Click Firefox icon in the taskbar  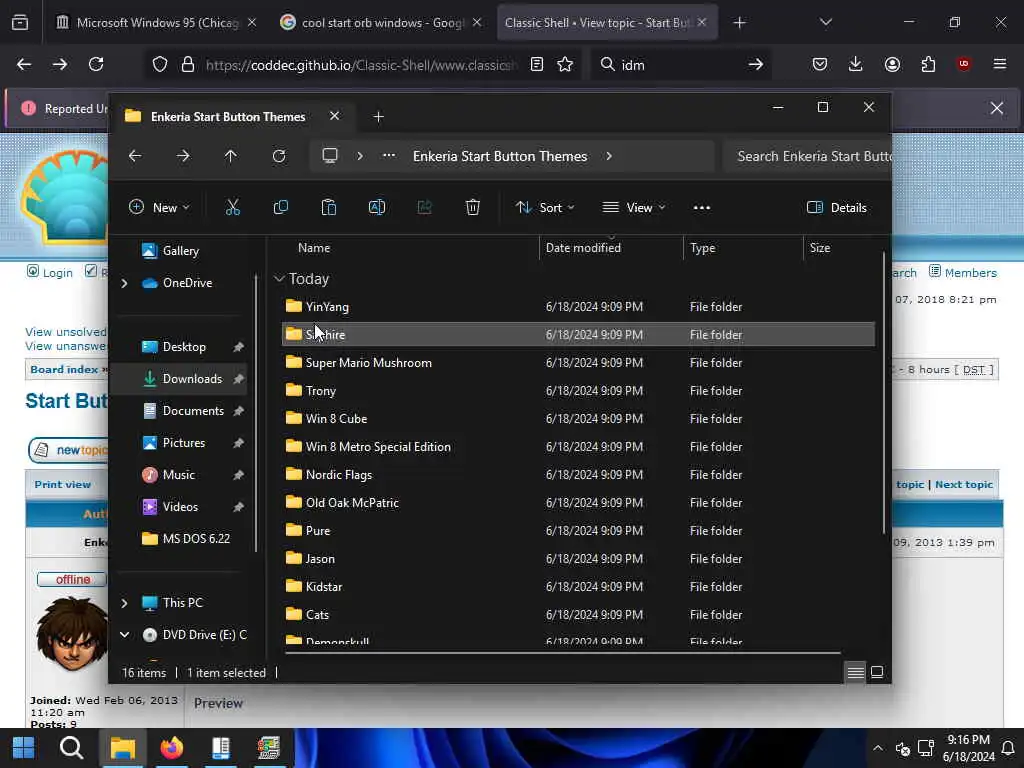(x=172, y=748)
